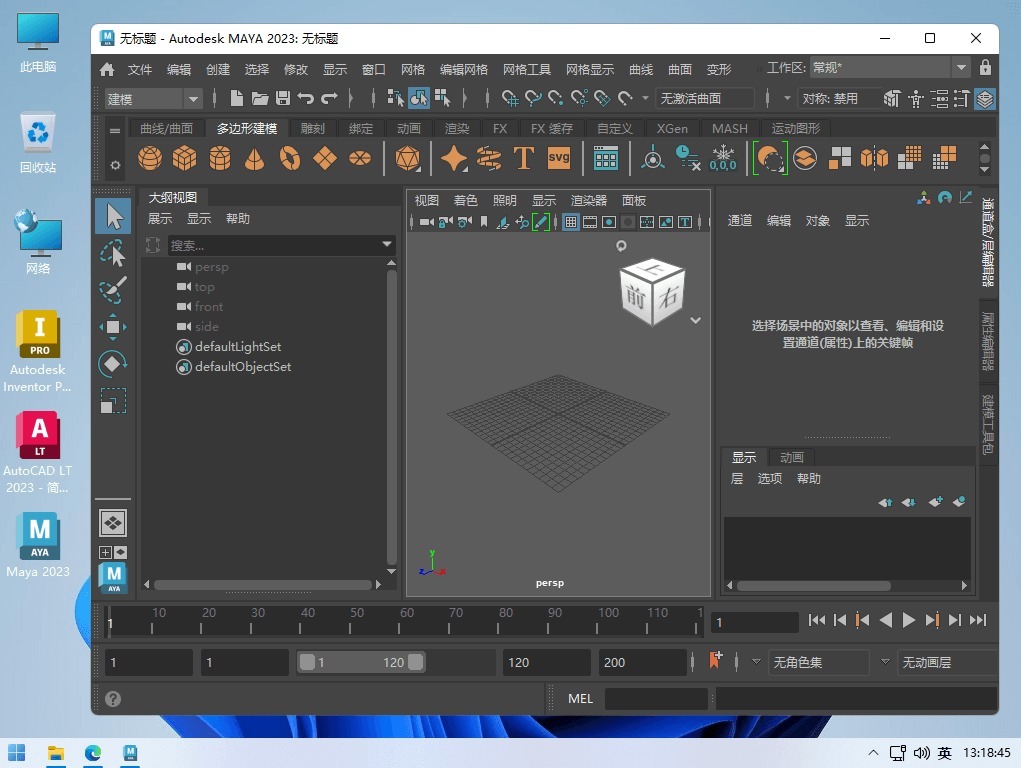Screen dimensions: 1021x768
Task: Toggle the auto keyframe button
Action: pos(715,661)
